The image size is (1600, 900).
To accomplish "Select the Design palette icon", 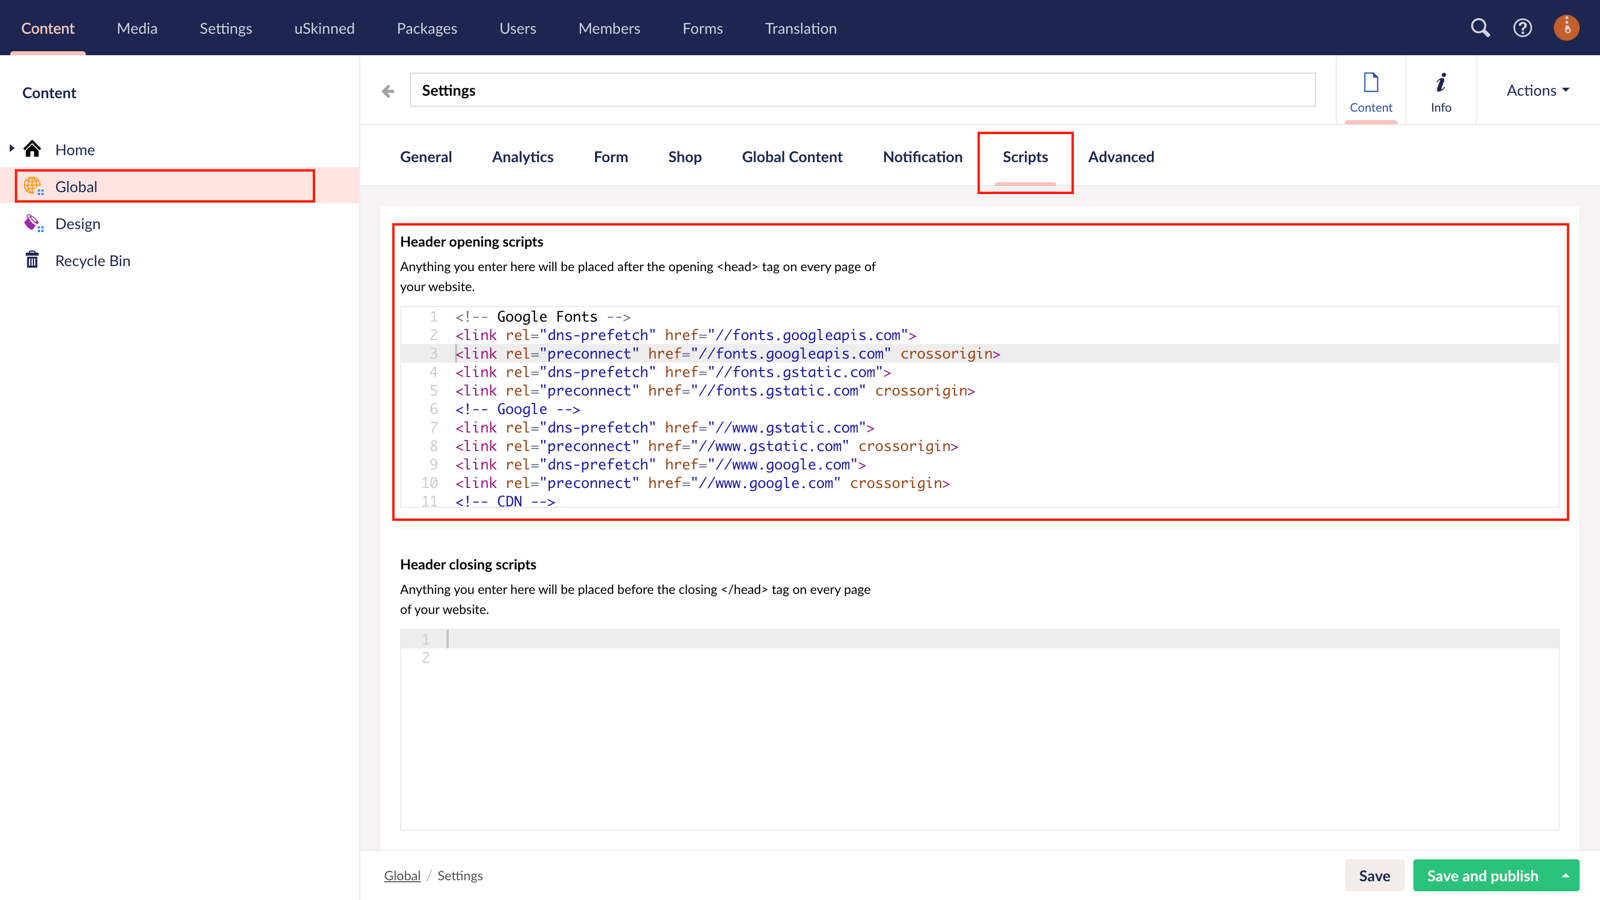I will pyautogui.click(x=33, y=223).
